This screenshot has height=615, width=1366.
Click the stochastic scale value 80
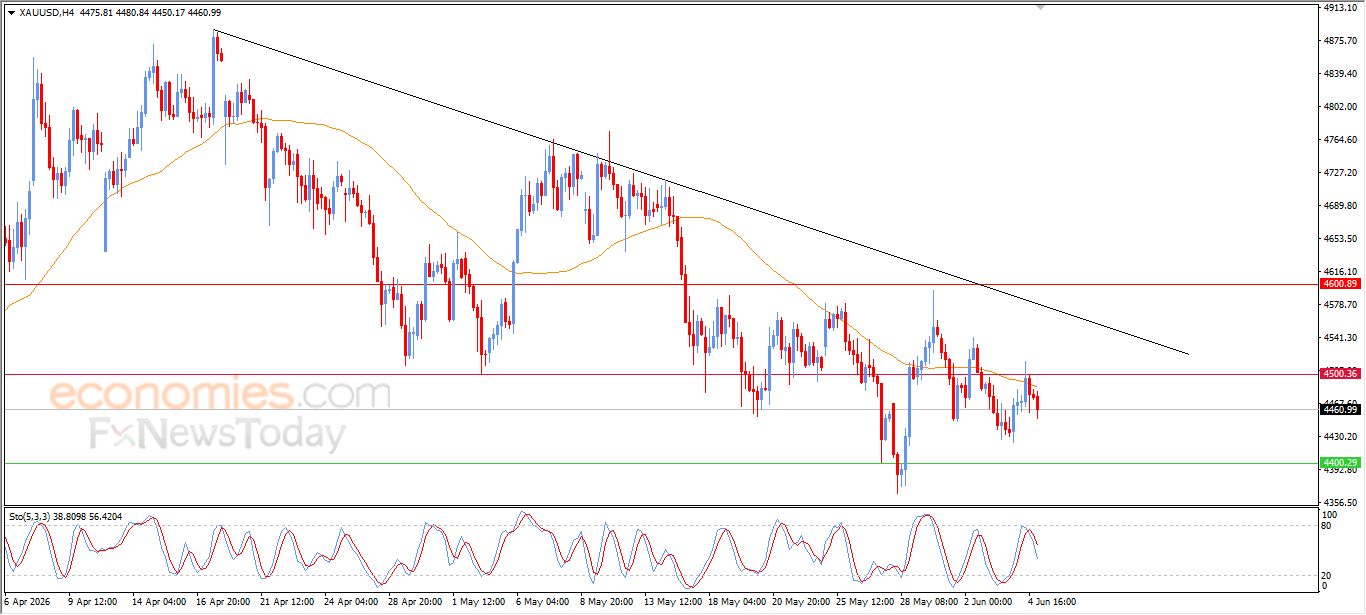pos(1327,525)
